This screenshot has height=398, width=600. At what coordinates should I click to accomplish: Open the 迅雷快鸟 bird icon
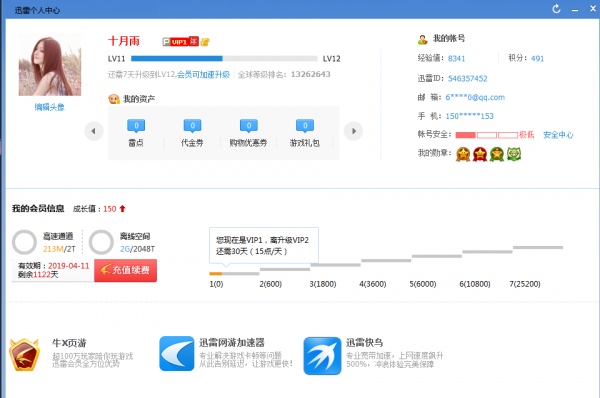pyautogui.click(x=322, y=356)
